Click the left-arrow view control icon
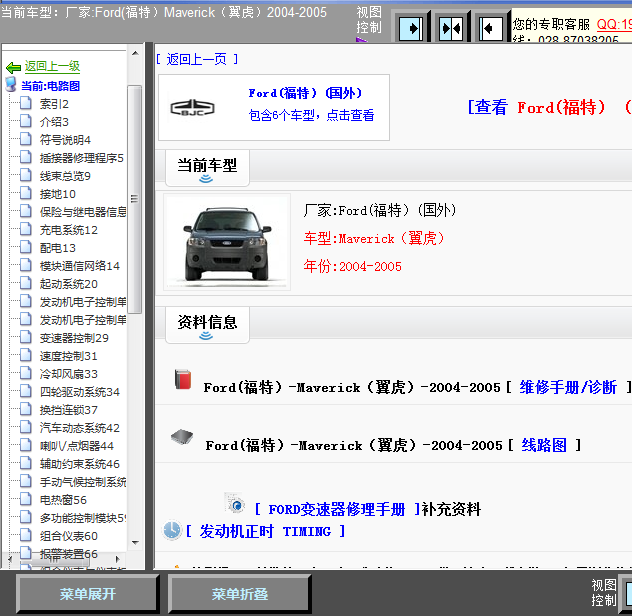Image resolution: width=632 pixels, height=616 pixels. (x=491, y=28)
